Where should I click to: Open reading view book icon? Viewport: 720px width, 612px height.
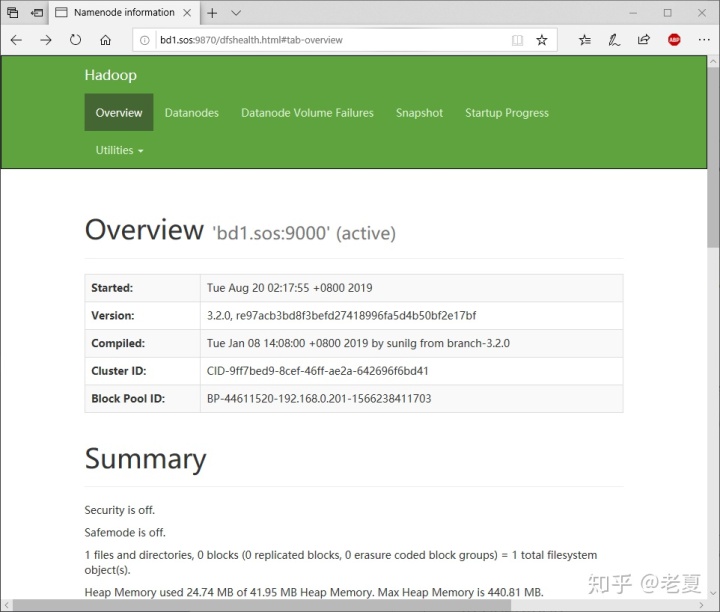(x=517, y=40)
